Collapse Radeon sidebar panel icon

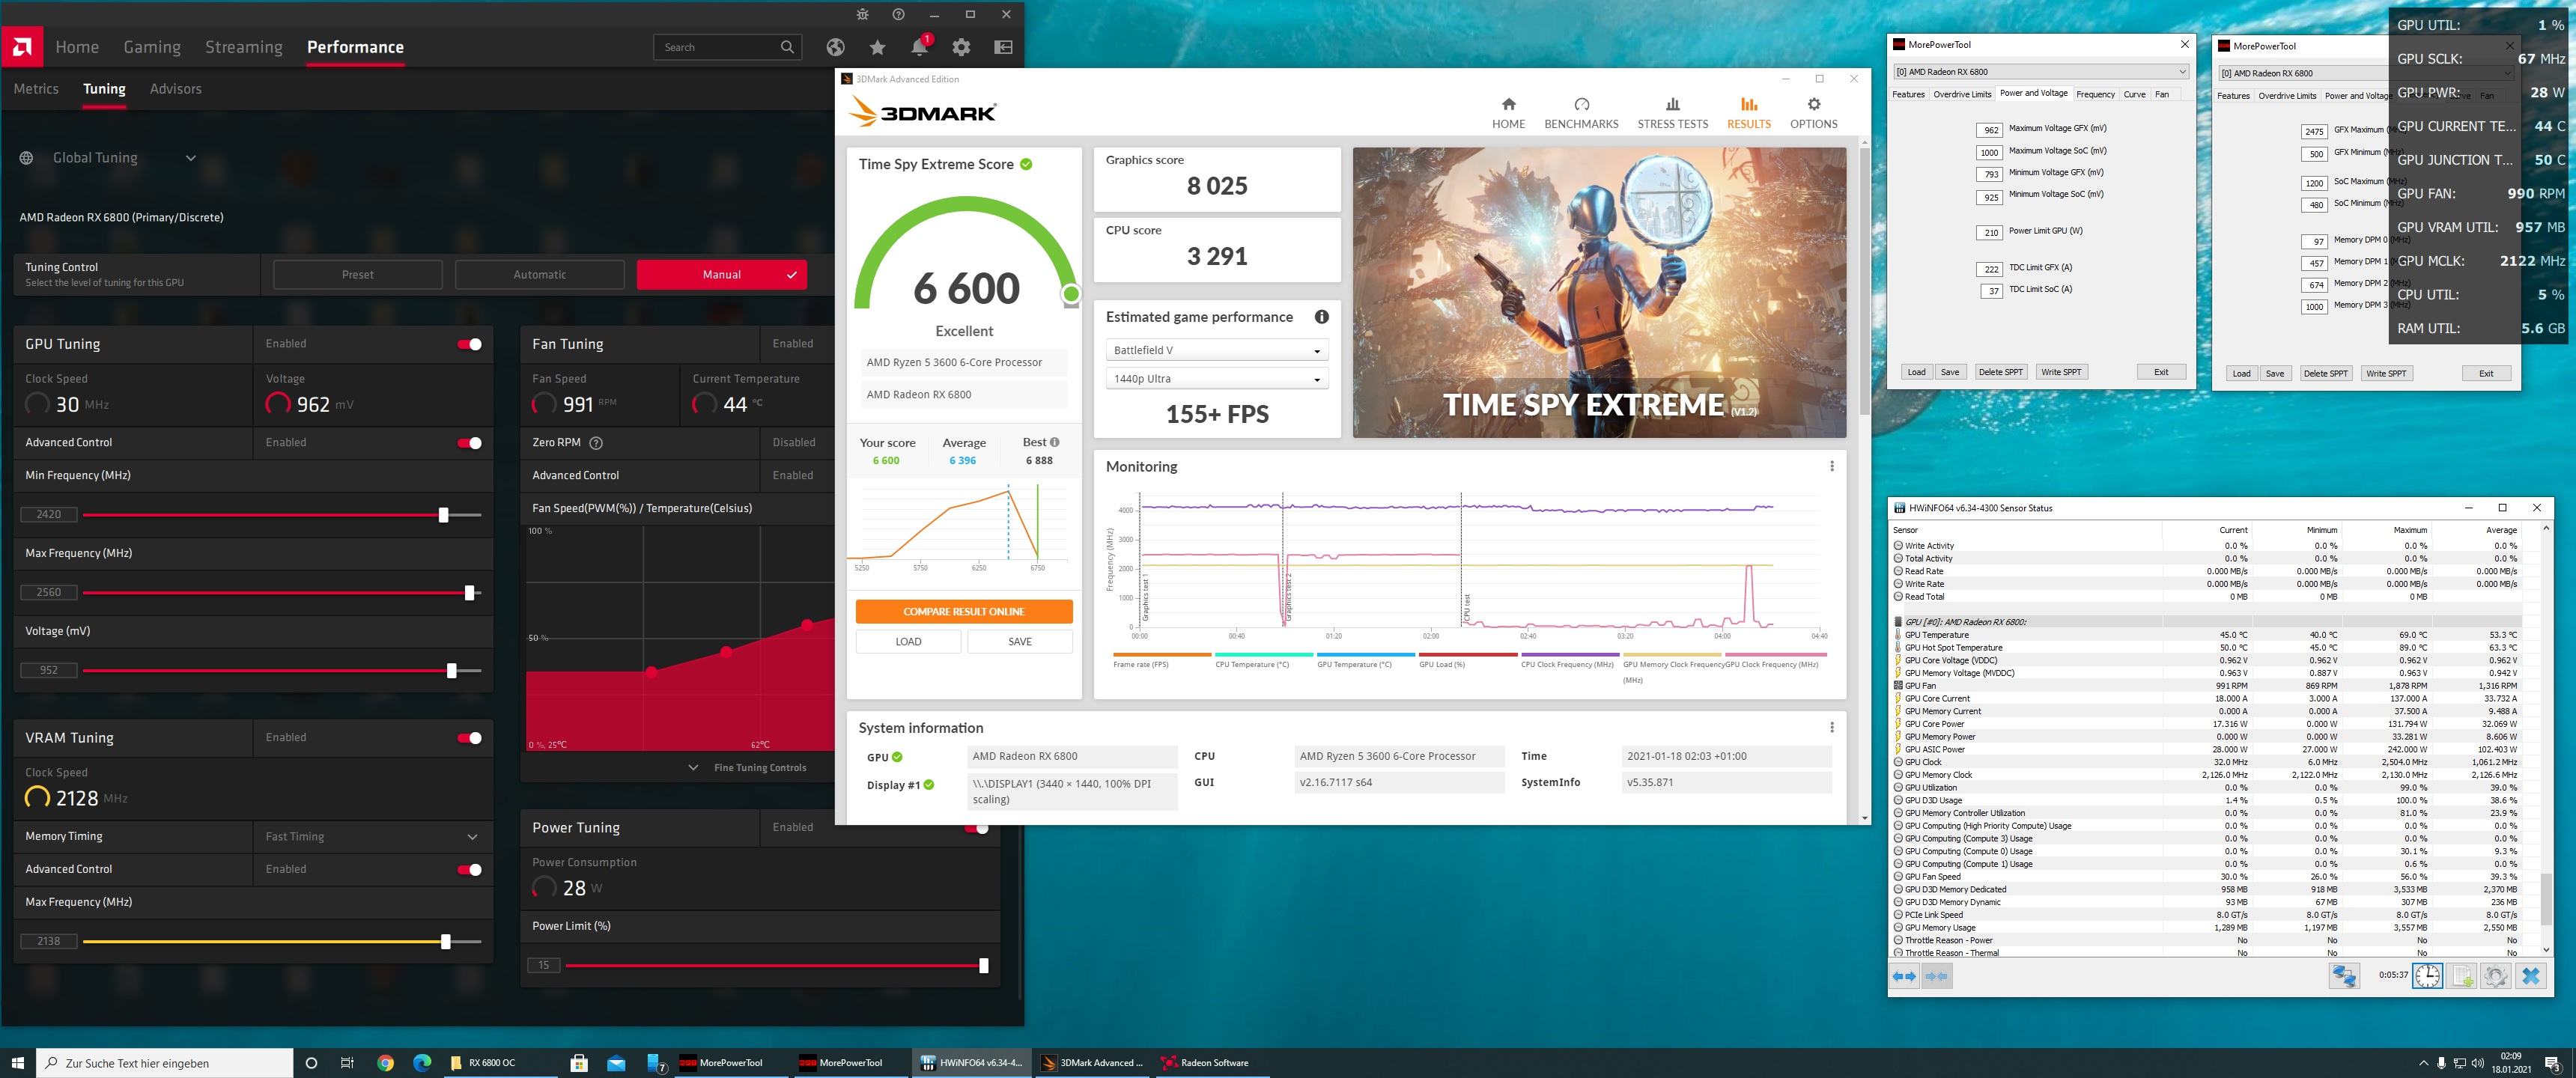click(x=1003, y=47)
